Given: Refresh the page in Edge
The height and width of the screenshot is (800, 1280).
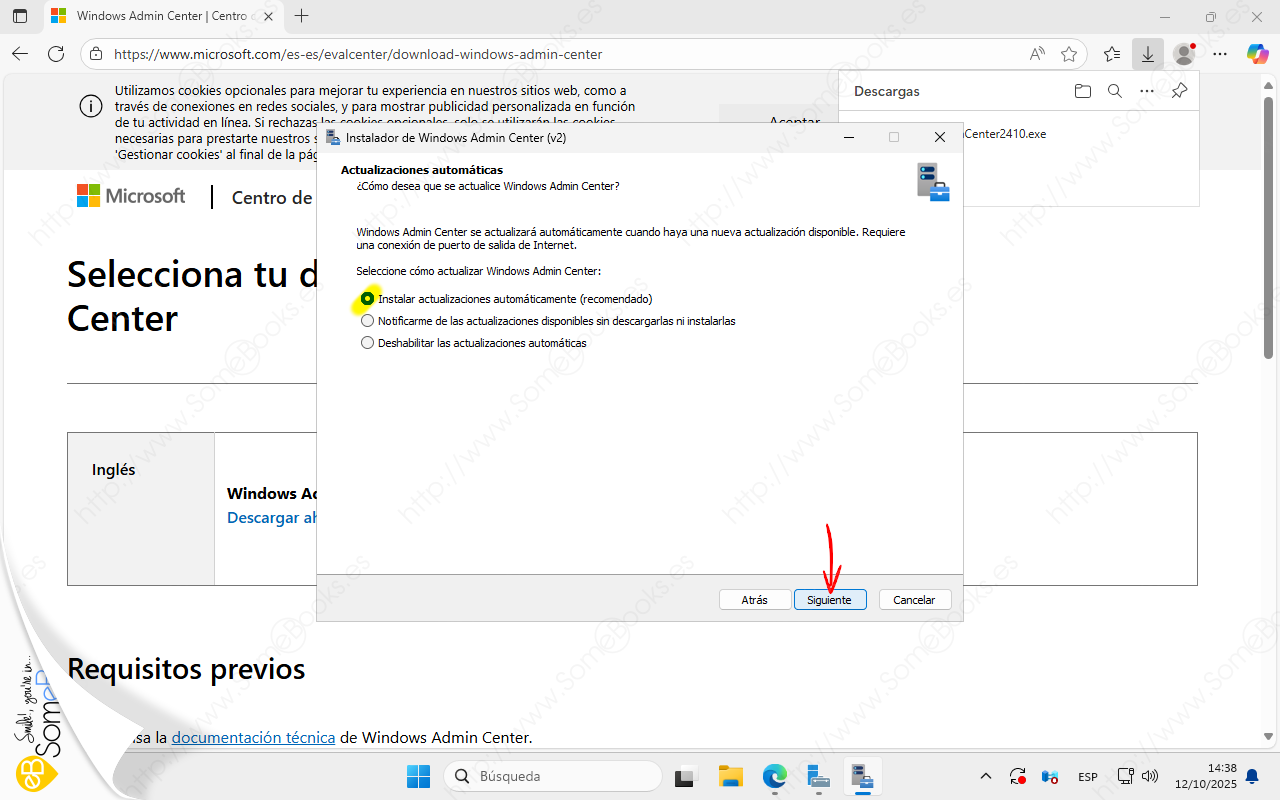Looking at the screenshot, I should (x=56, y=54).
